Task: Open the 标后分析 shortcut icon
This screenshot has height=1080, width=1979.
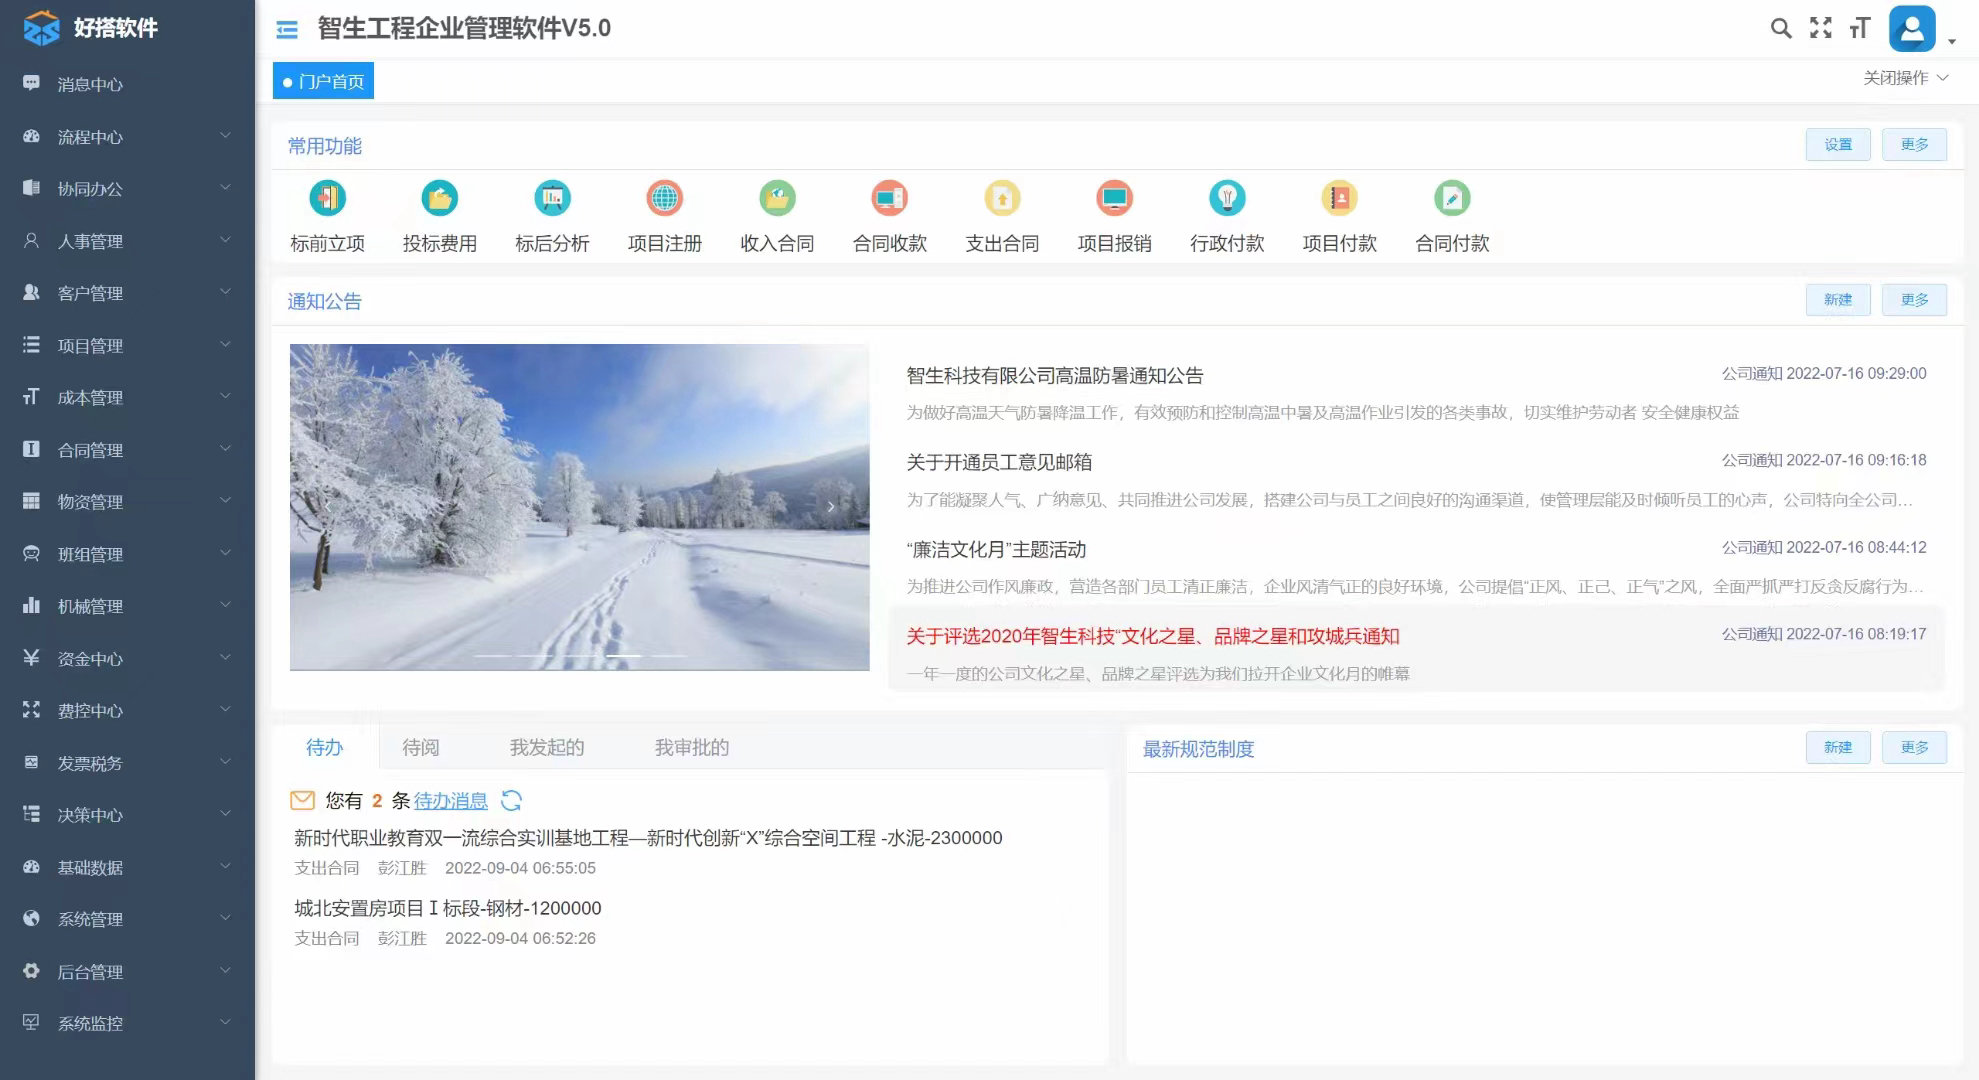Action: (x=552, y=198)
